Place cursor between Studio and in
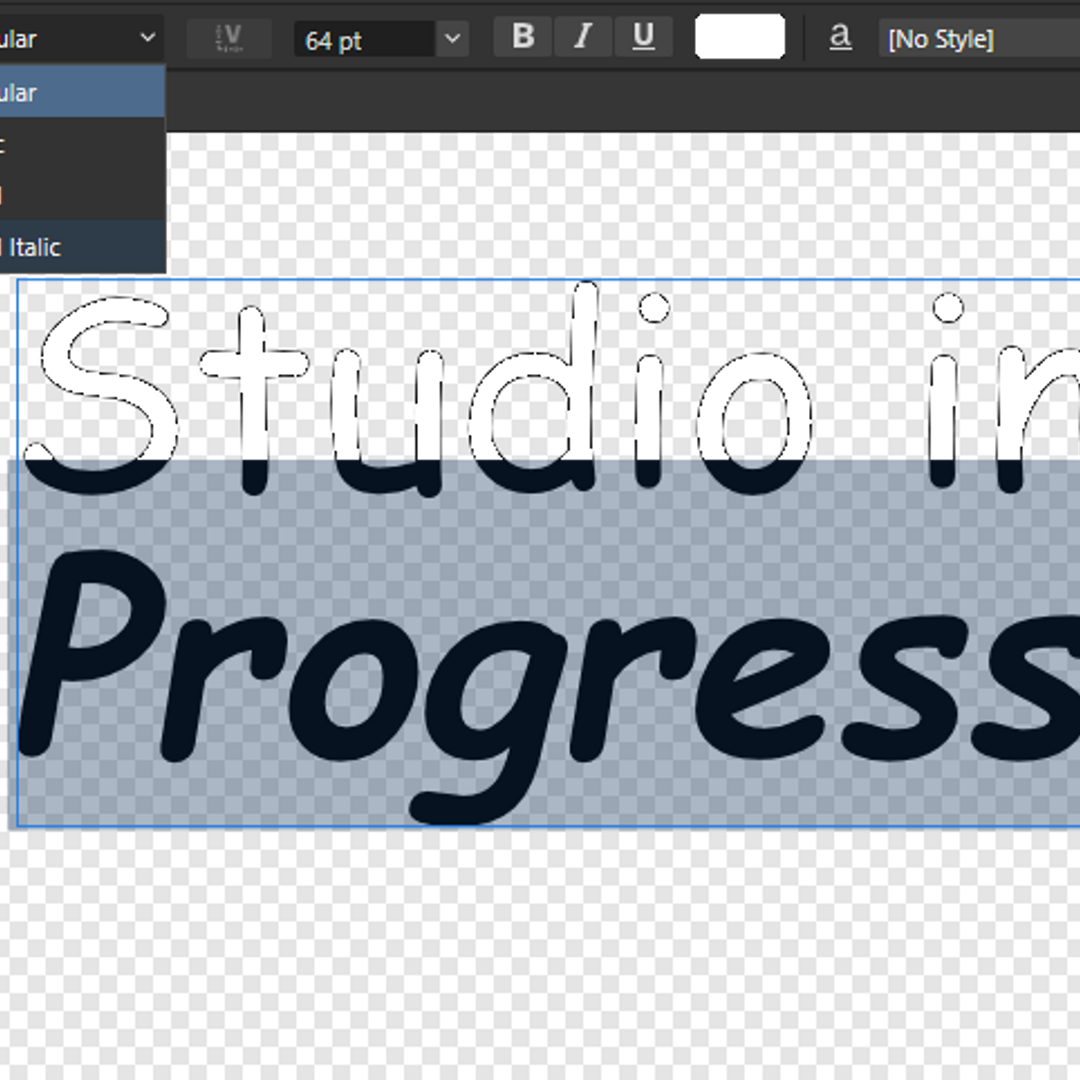 pos(870,400)
